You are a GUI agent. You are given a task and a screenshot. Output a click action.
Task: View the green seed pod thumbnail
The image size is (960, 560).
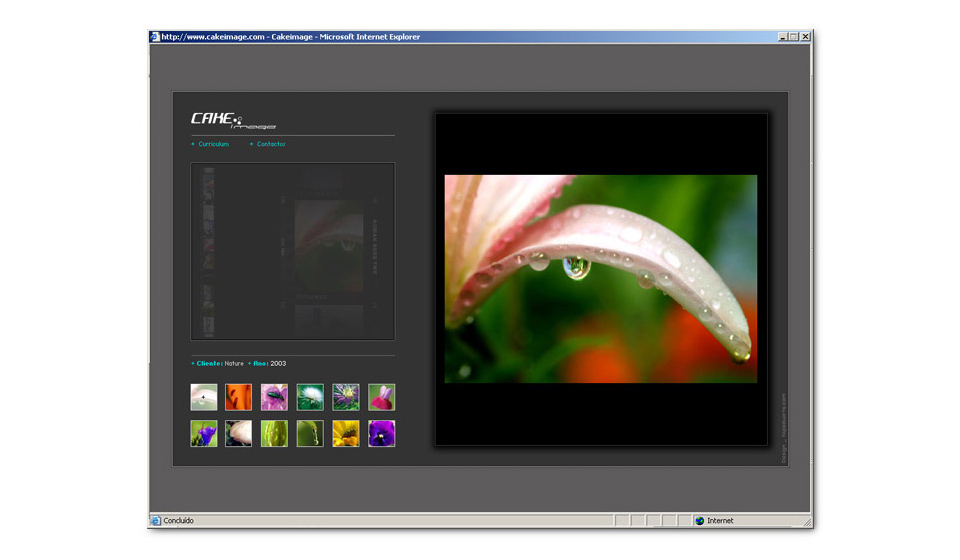274,433
